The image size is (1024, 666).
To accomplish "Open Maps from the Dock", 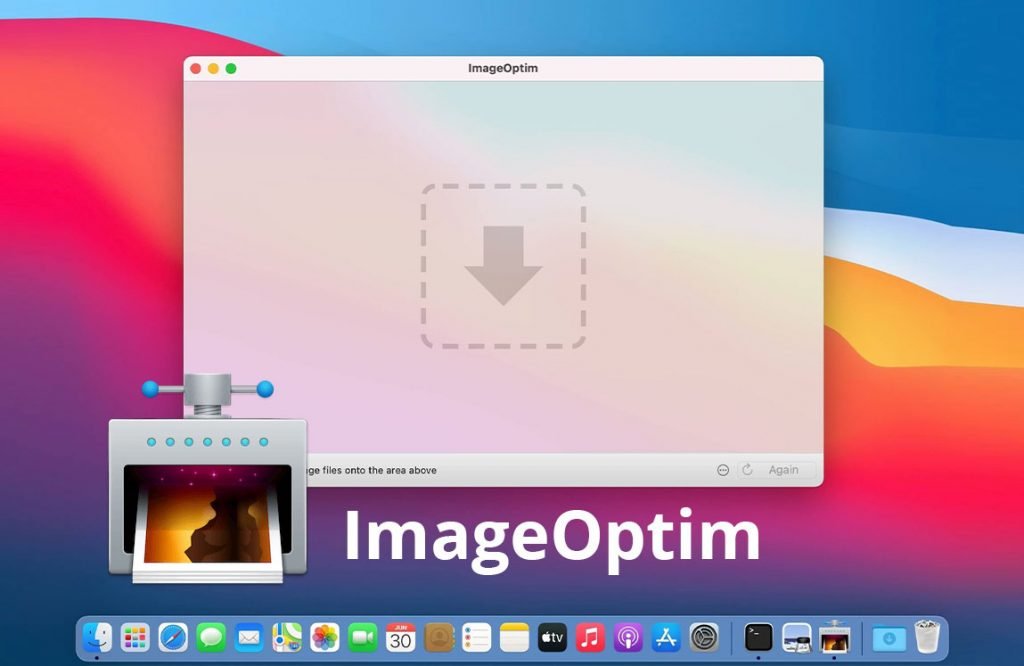I will [287, 637].
